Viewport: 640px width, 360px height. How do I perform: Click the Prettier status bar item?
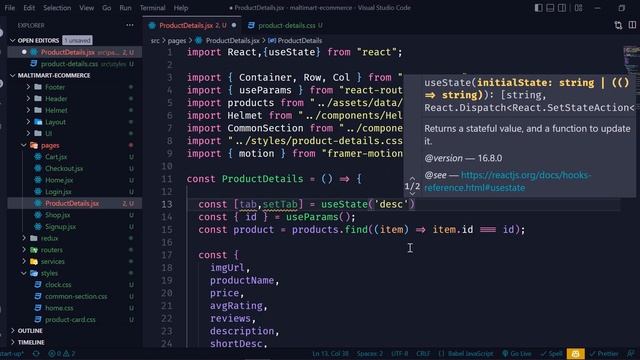(604, 354)
